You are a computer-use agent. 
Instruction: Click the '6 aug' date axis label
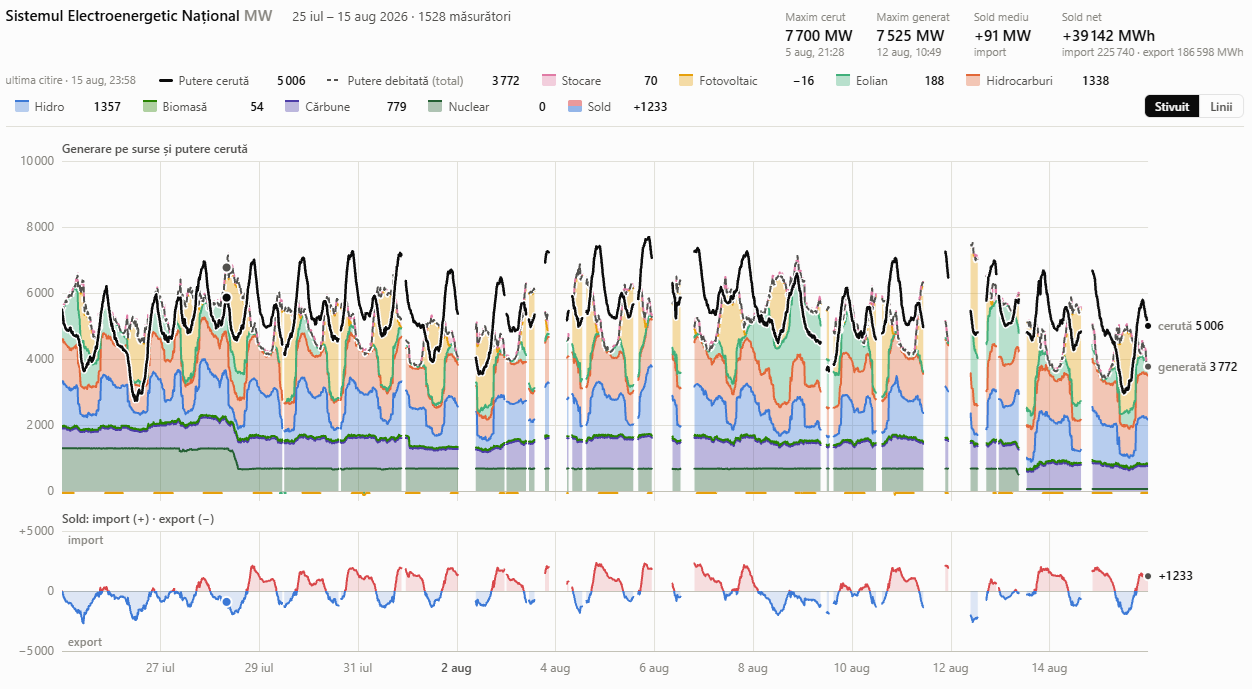point(654,668)
